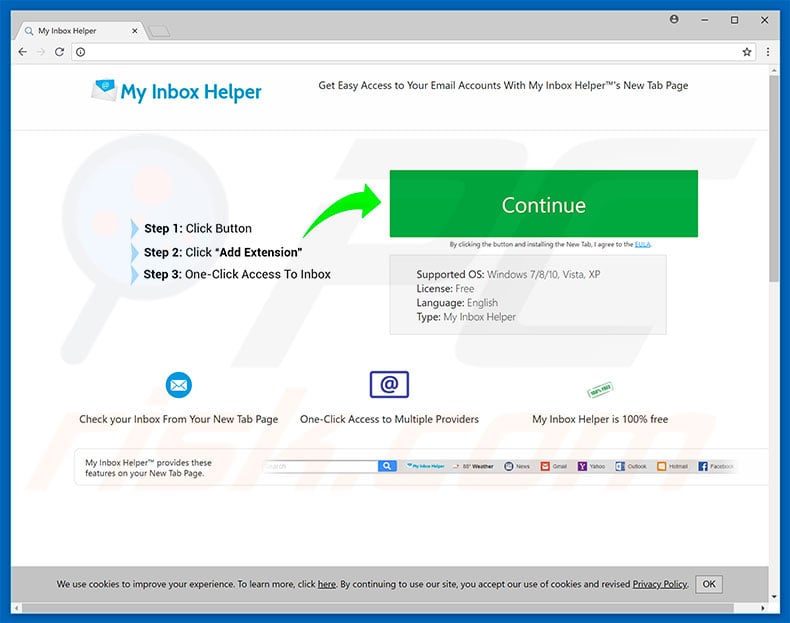
Task: Click the 'Get Easy Access' headline text
Action: click(x=503, y=86)
